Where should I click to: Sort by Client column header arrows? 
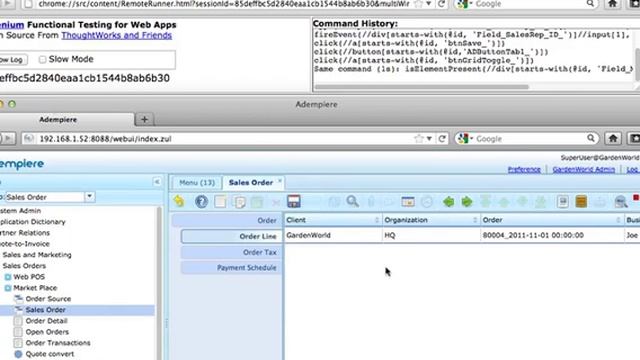tap(376, 220)
